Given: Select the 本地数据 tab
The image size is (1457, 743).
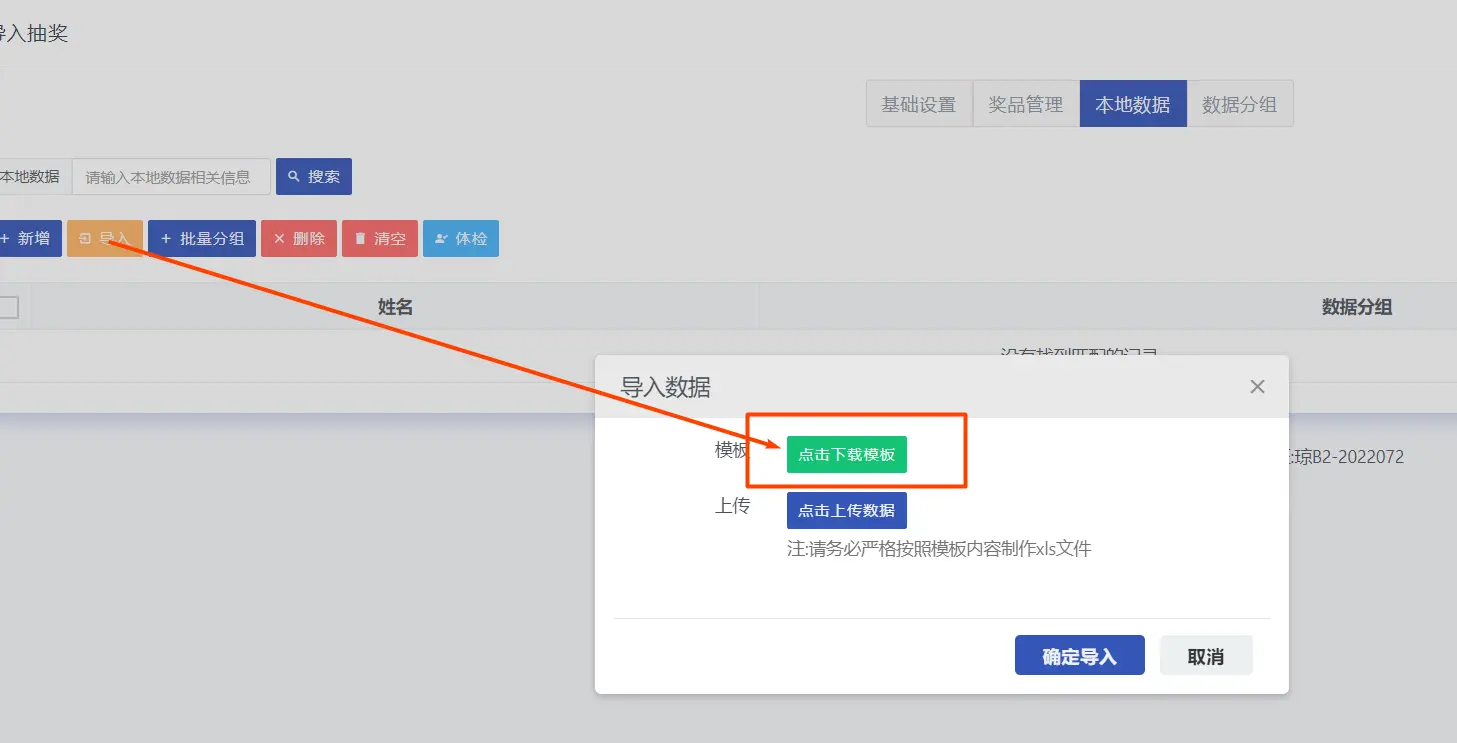Looking at the screenshot, I should tap(1132, 104).
